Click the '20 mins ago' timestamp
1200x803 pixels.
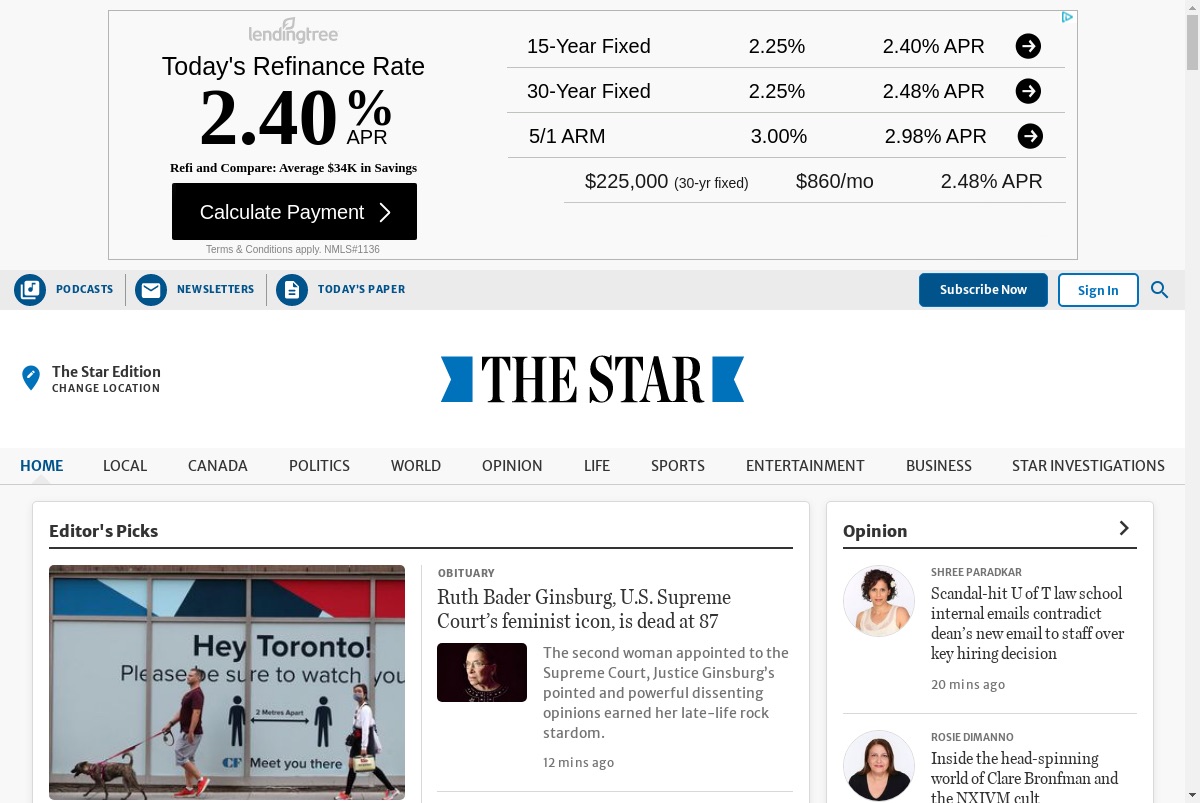click(967, 684)
